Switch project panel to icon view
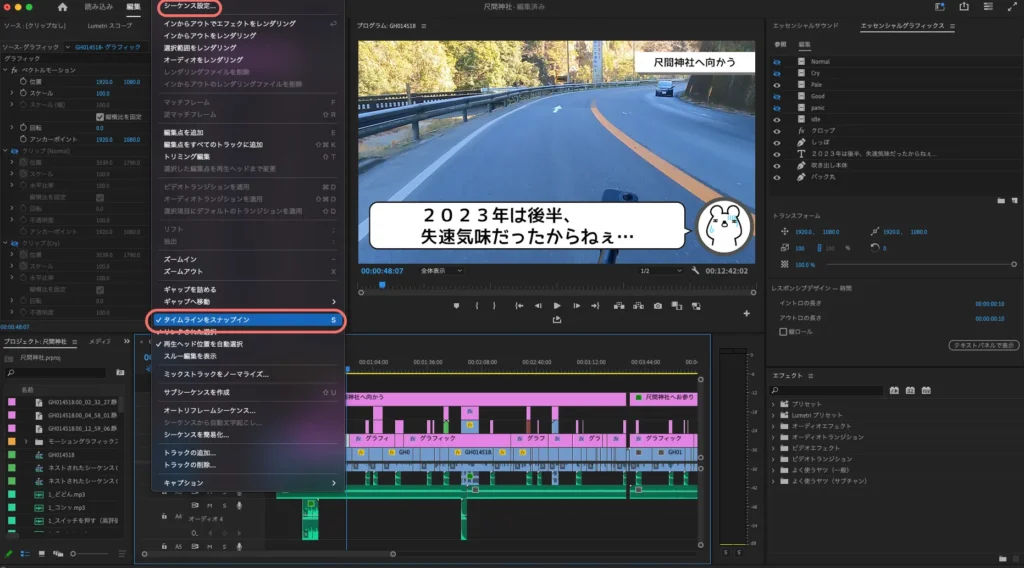1024x568 pixels. point(41,554)
